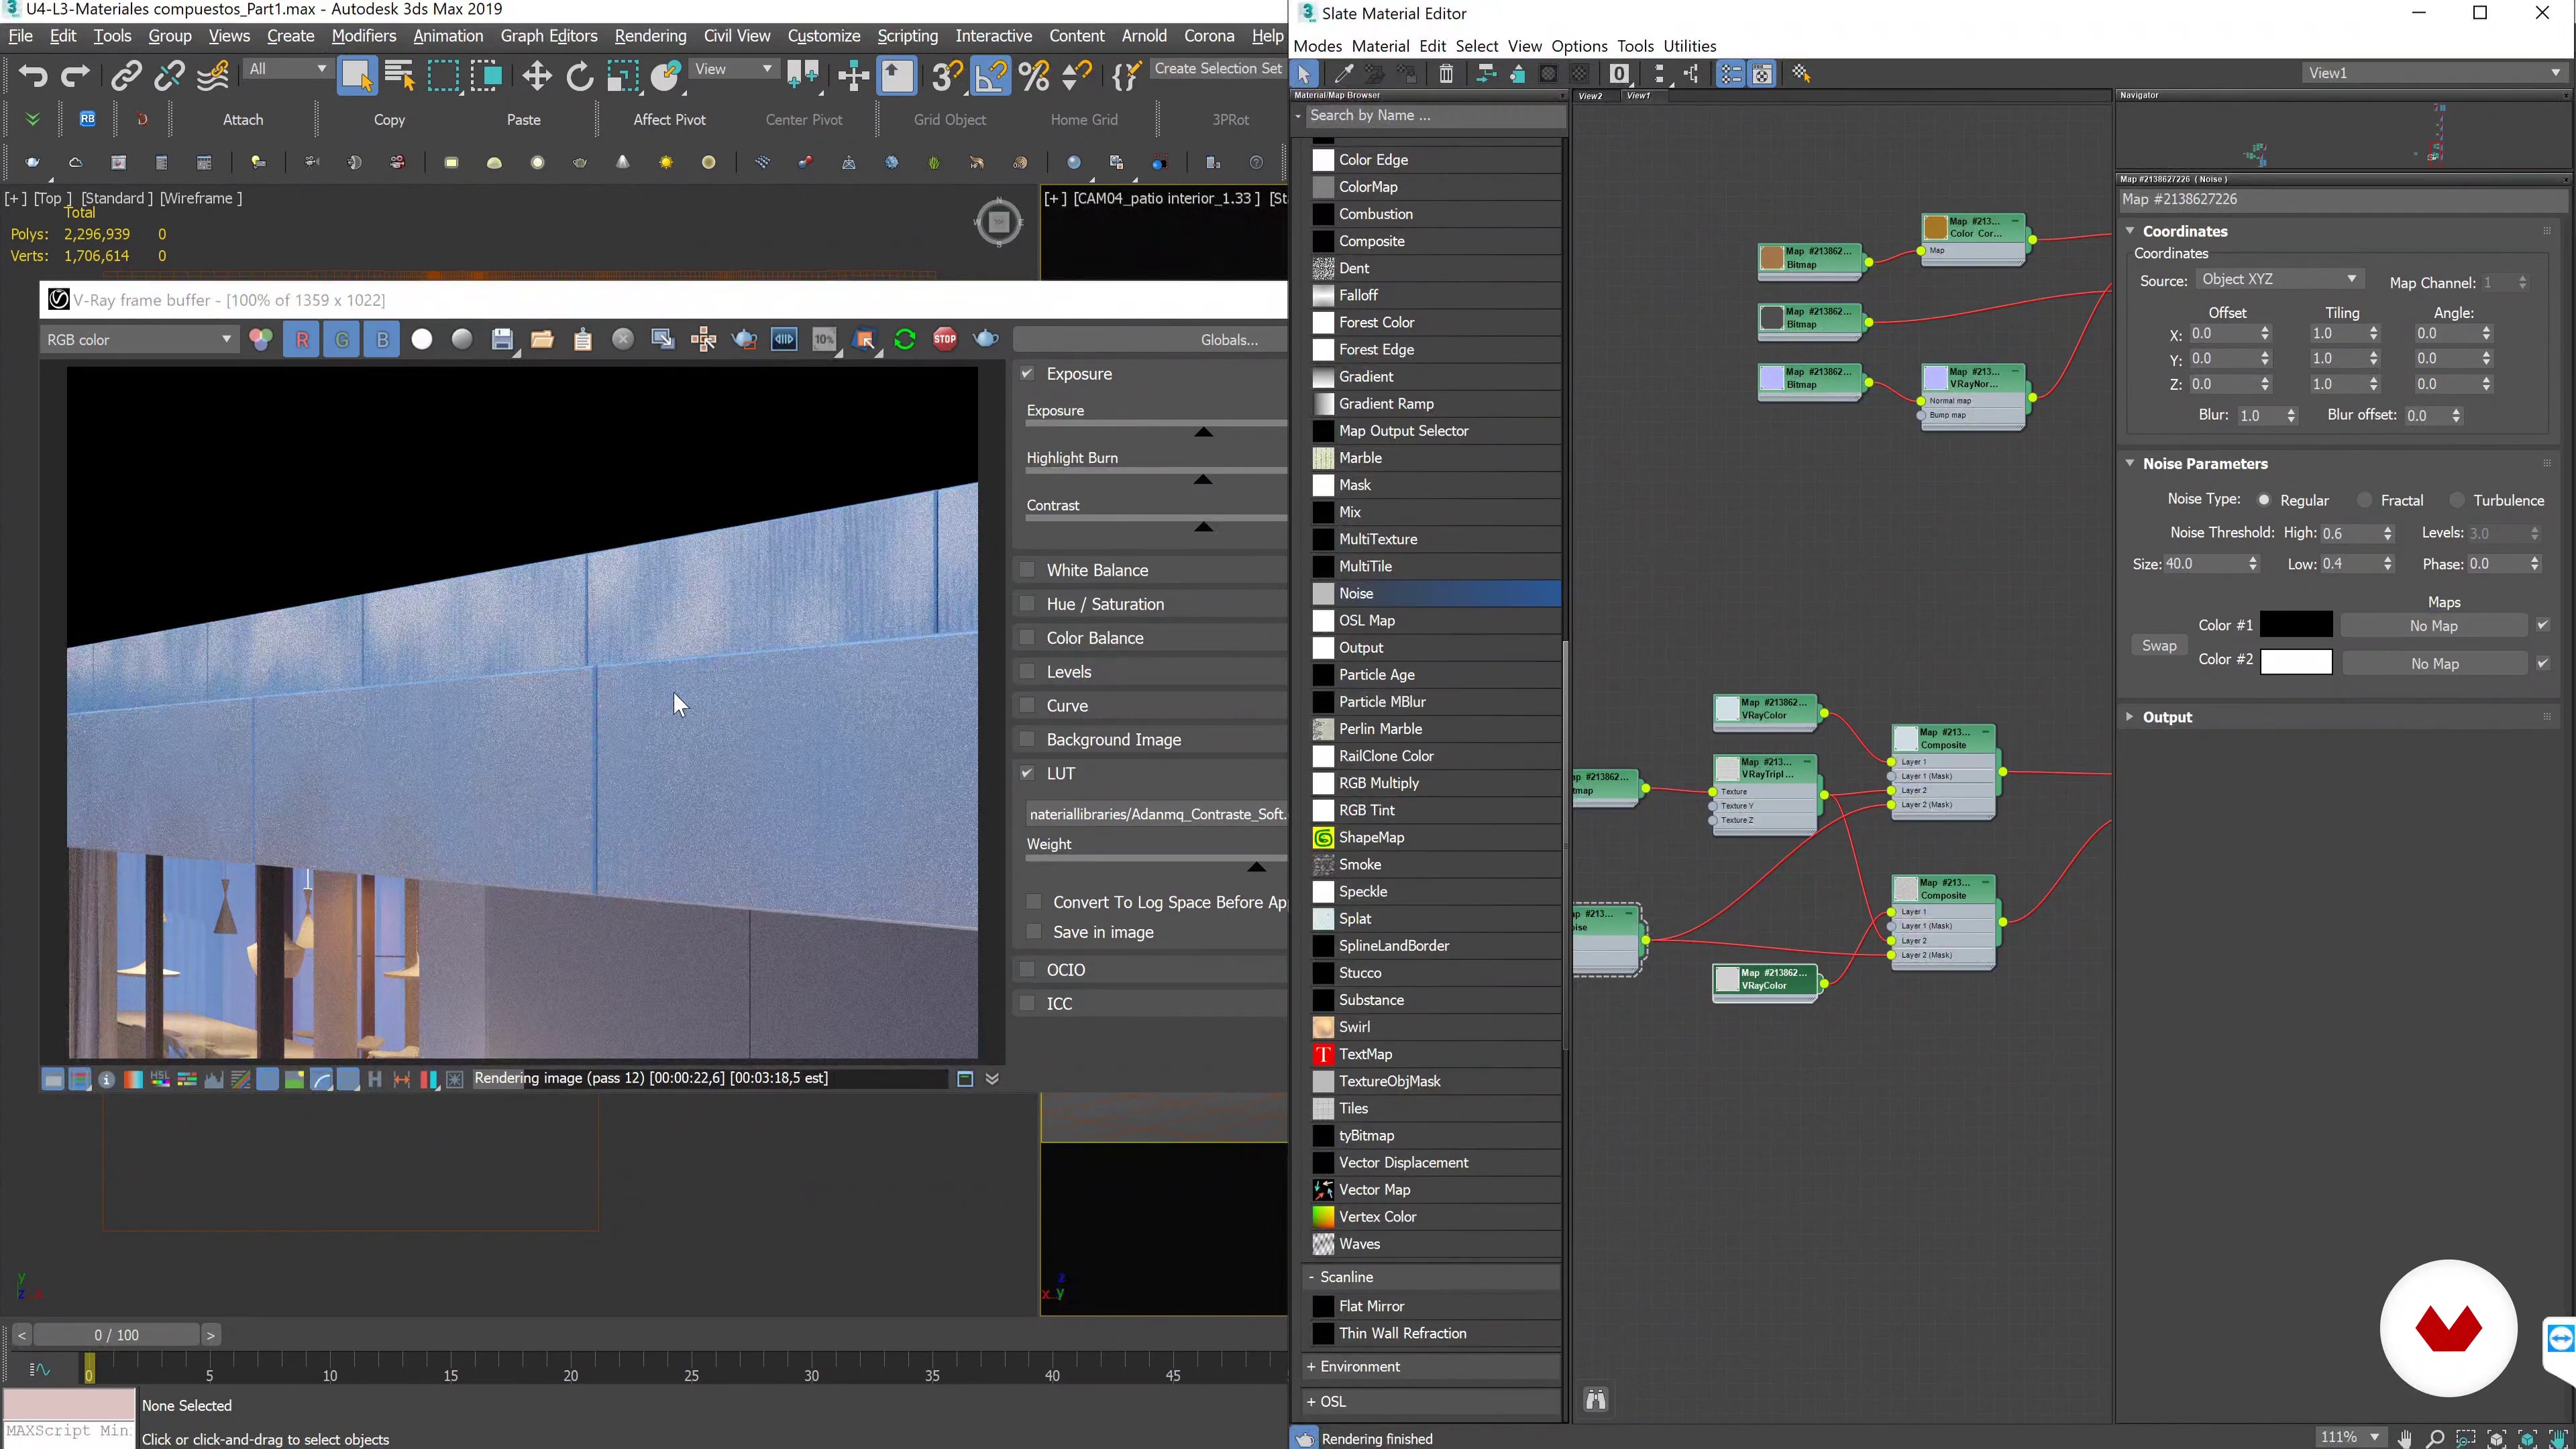
Task: Select the Select and Link tool
Action: (x=125, y=76)
